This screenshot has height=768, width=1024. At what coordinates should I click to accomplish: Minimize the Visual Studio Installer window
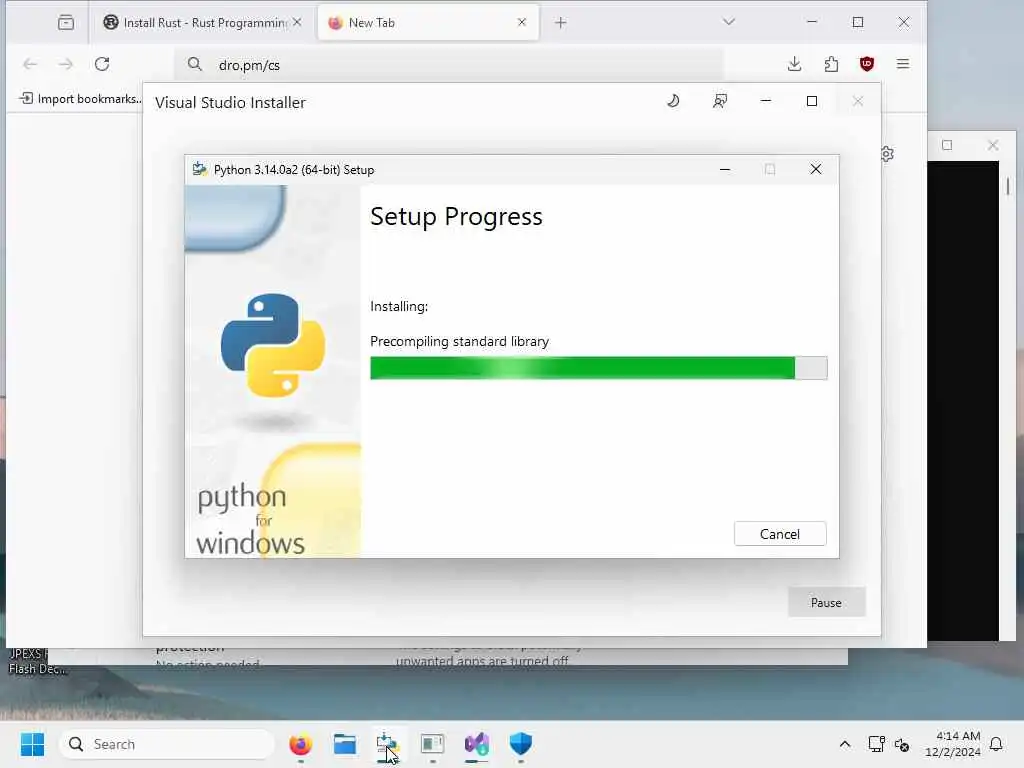click(x=765, y=101)
